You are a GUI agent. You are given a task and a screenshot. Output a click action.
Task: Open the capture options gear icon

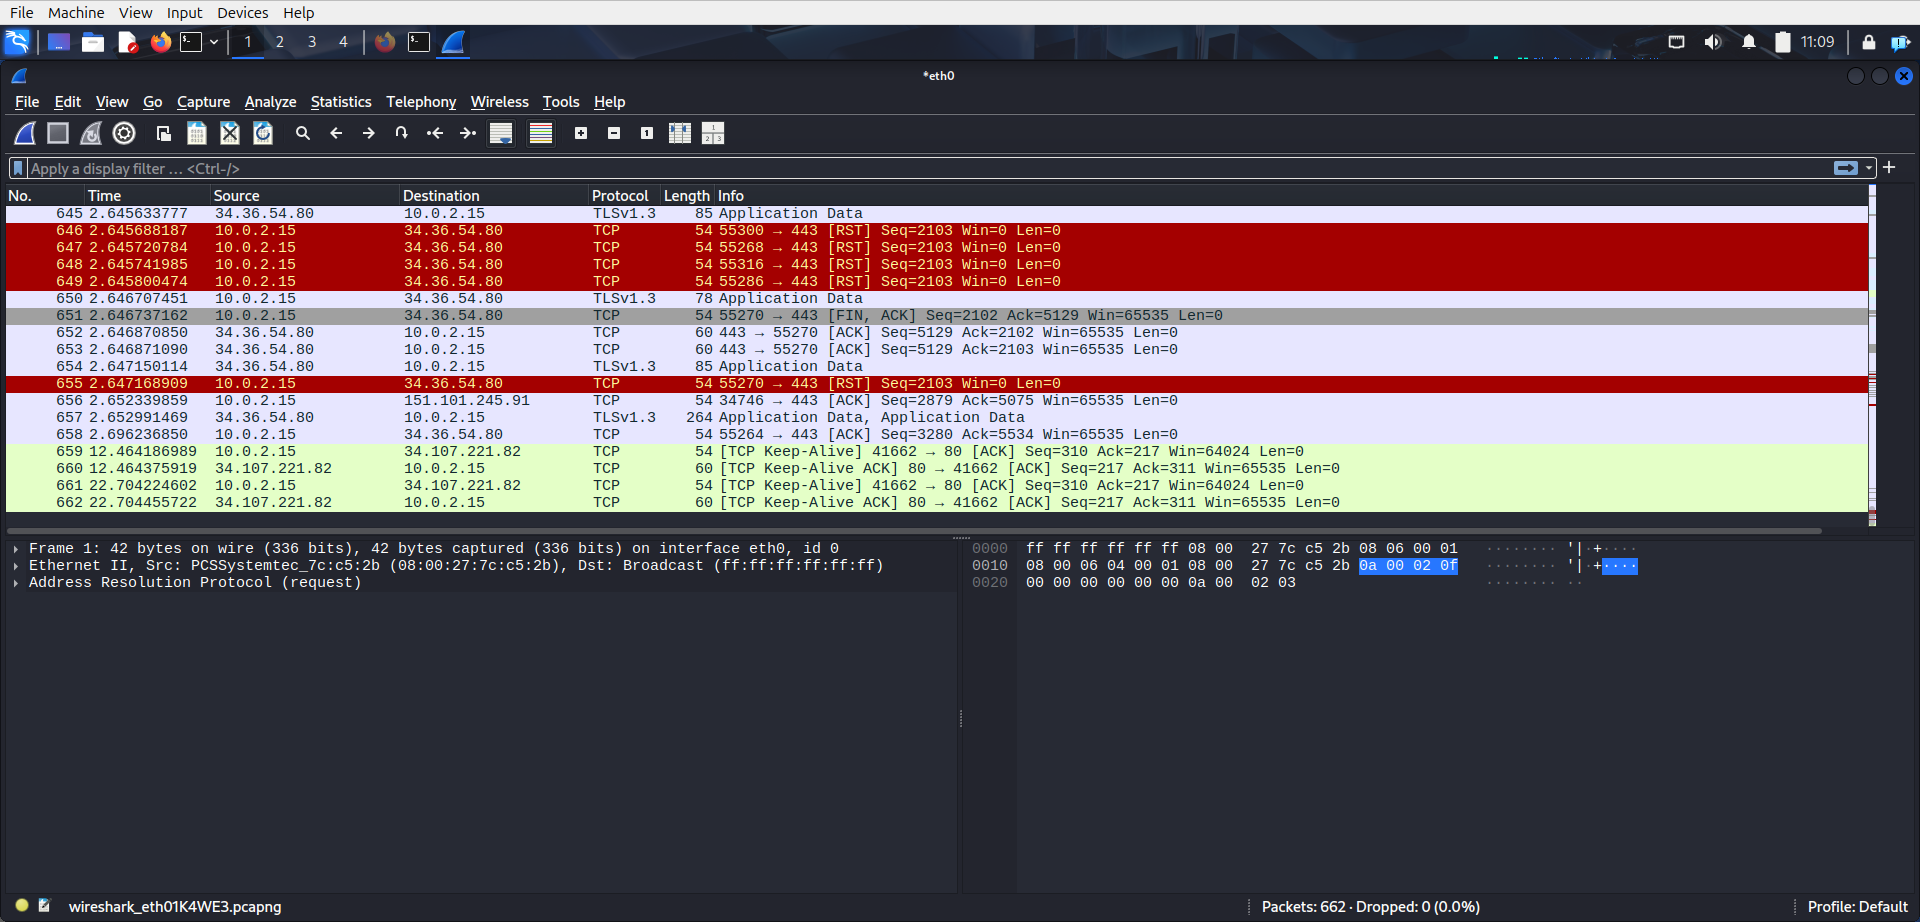pyautogui.click(x=124, y=133)
